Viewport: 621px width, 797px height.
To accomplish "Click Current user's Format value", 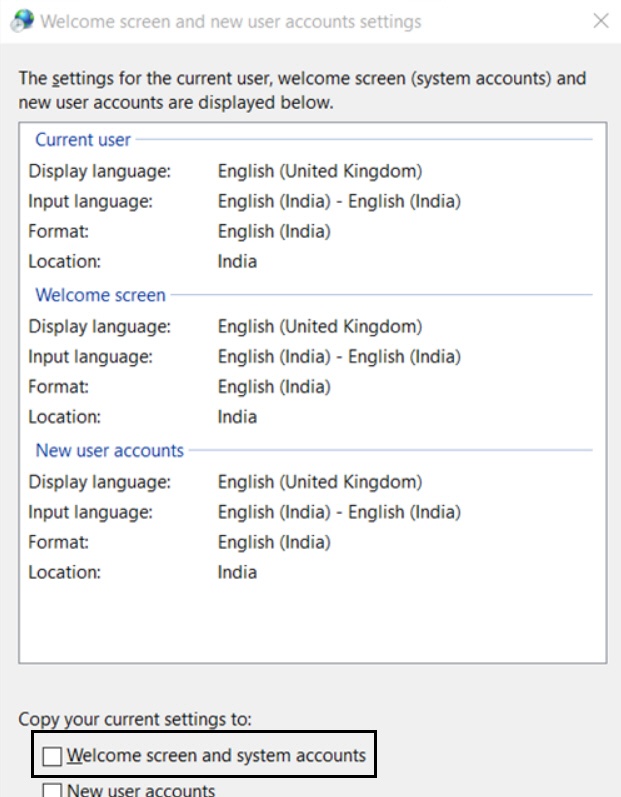I will (x=274, y=231).
